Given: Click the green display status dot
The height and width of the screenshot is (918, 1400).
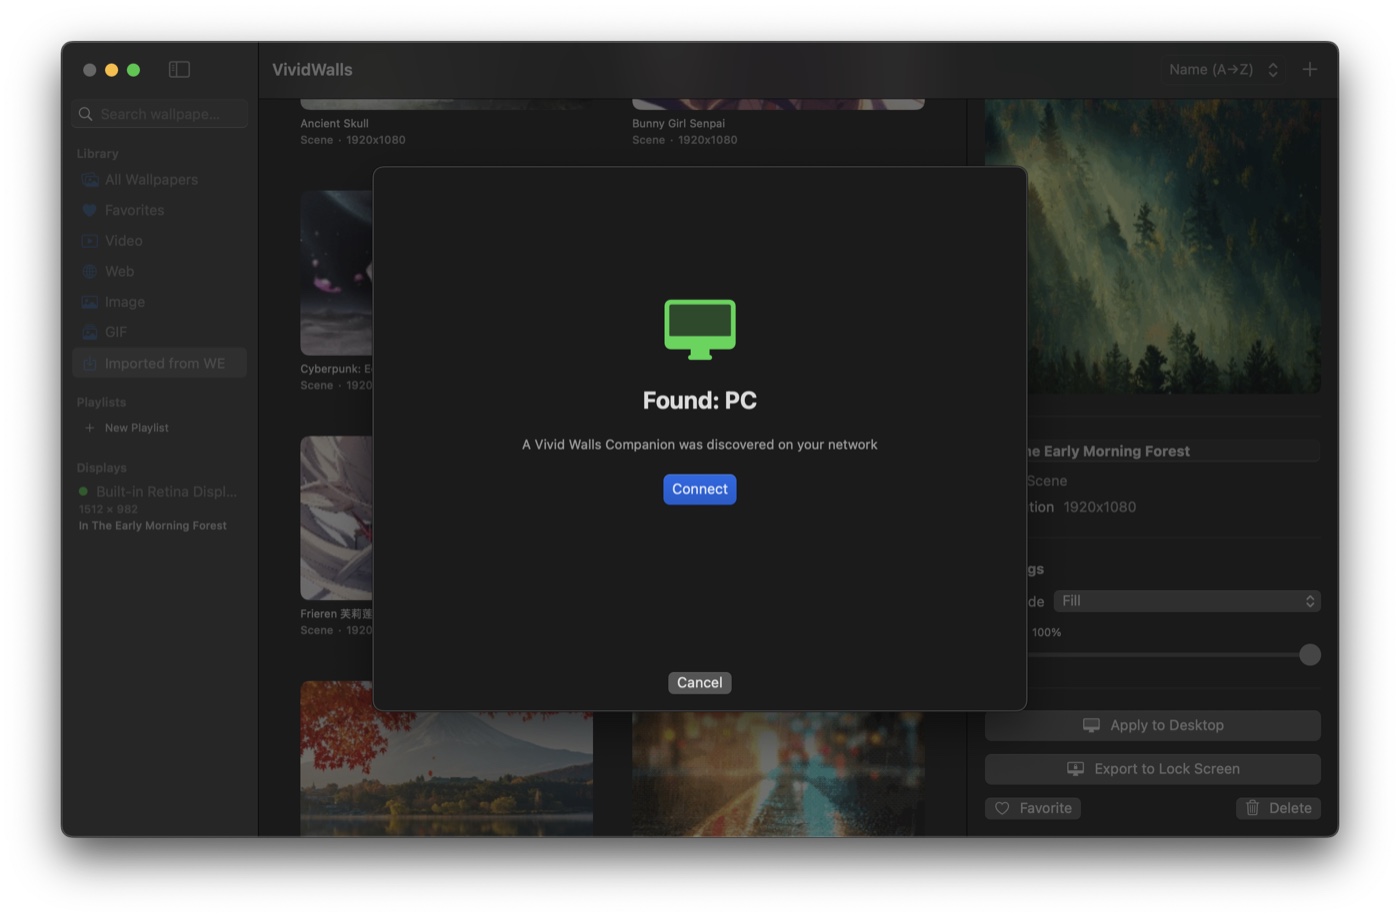Looking at the screenshot, I should (x=84, y=492).
